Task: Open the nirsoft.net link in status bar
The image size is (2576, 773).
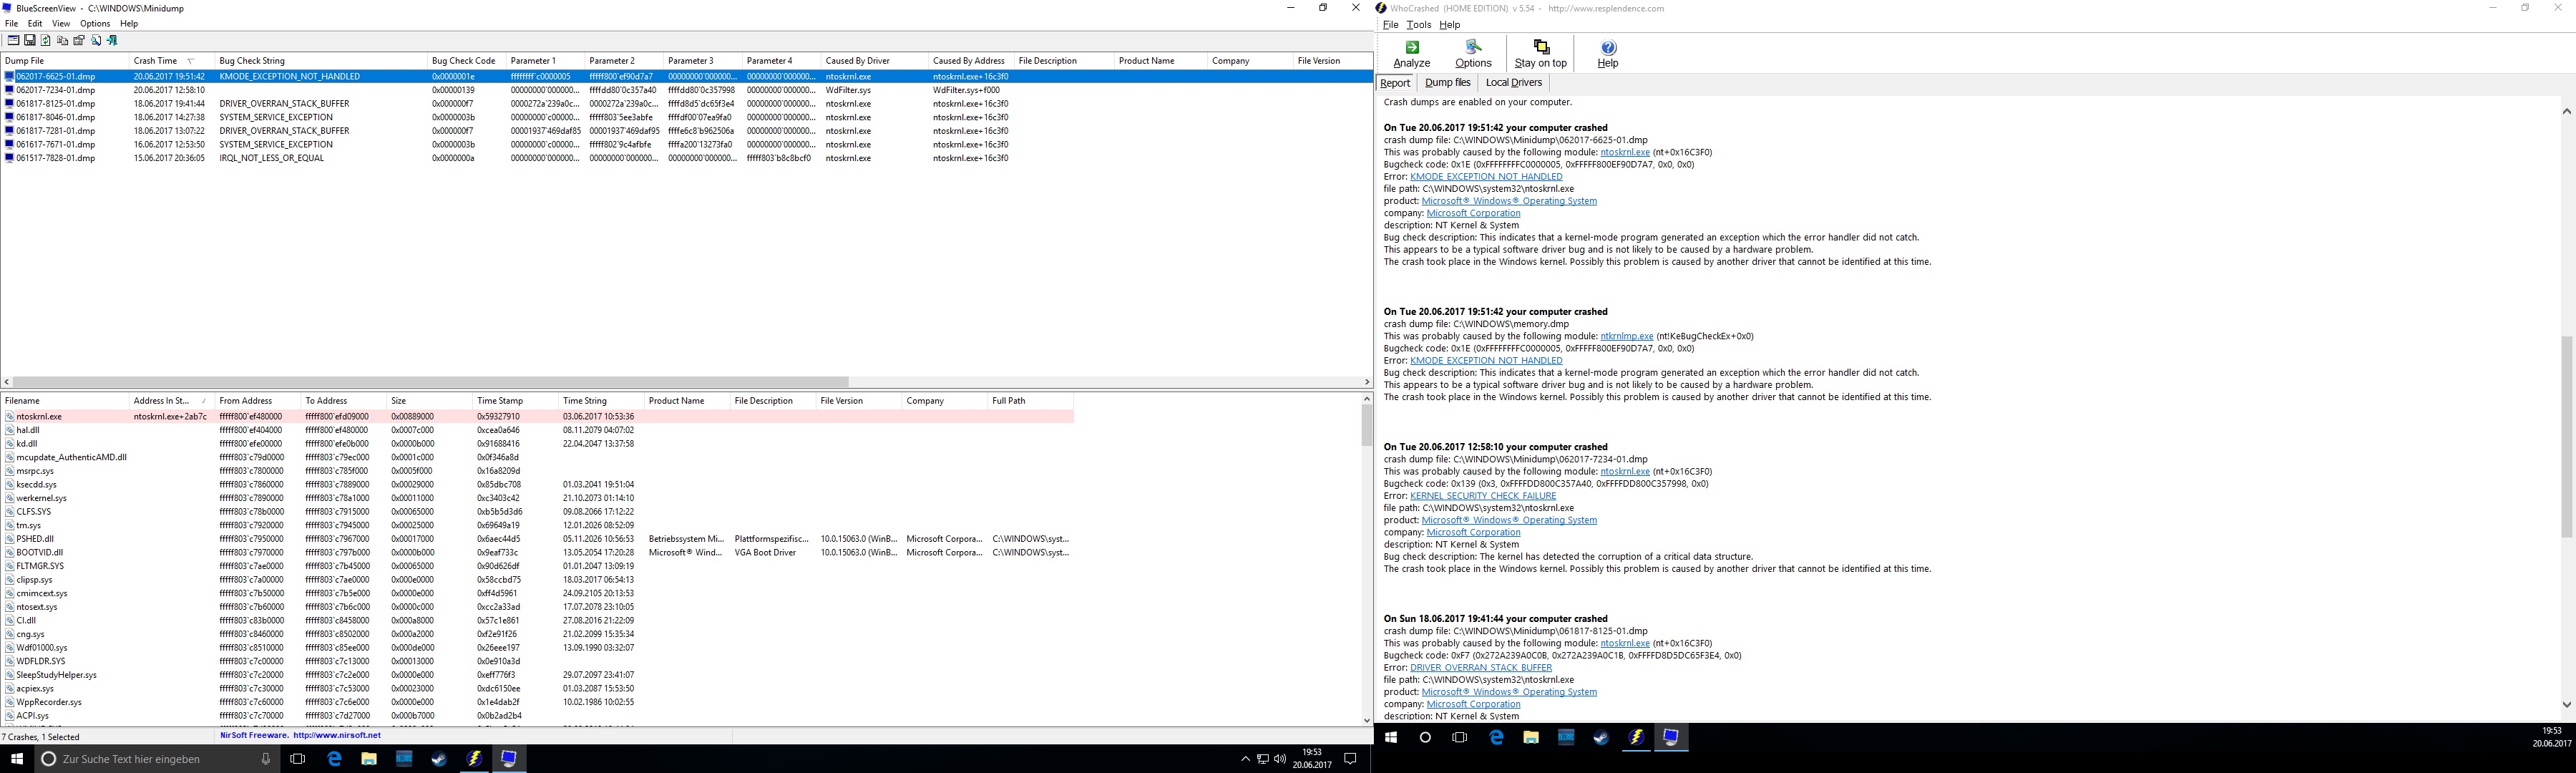Action: (x=336, y=735)
